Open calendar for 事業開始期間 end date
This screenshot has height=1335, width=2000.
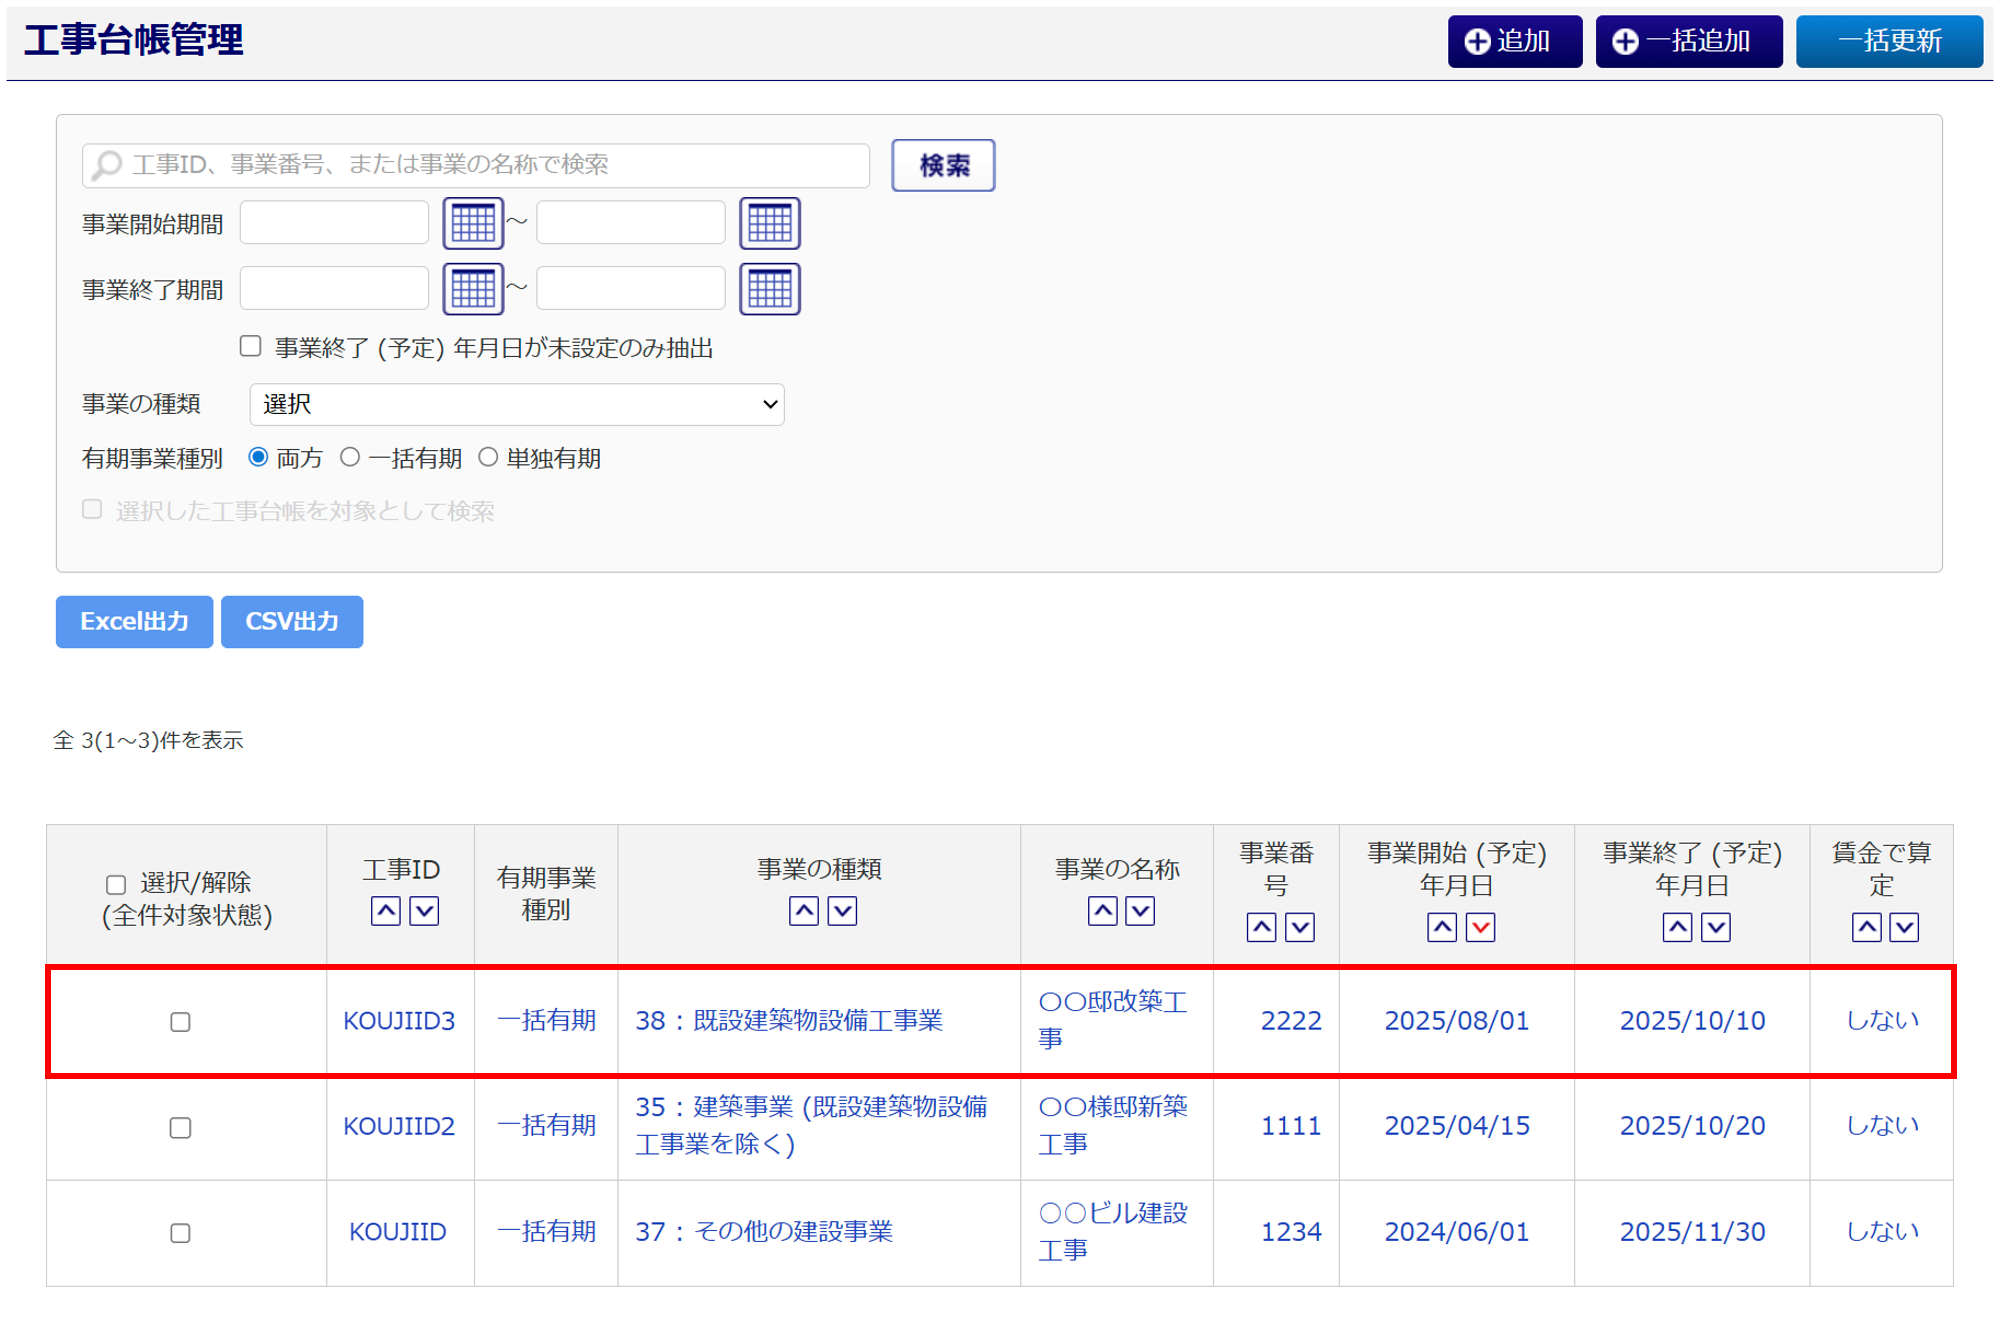point(769,223)
